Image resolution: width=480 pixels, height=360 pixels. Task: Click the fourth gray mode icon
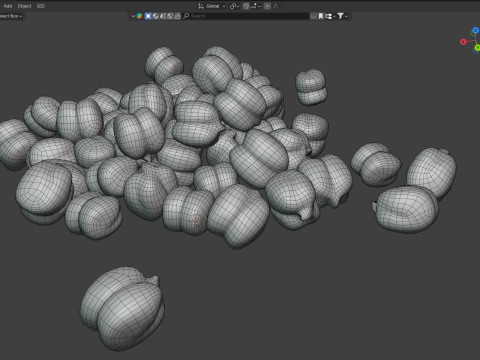170,16
